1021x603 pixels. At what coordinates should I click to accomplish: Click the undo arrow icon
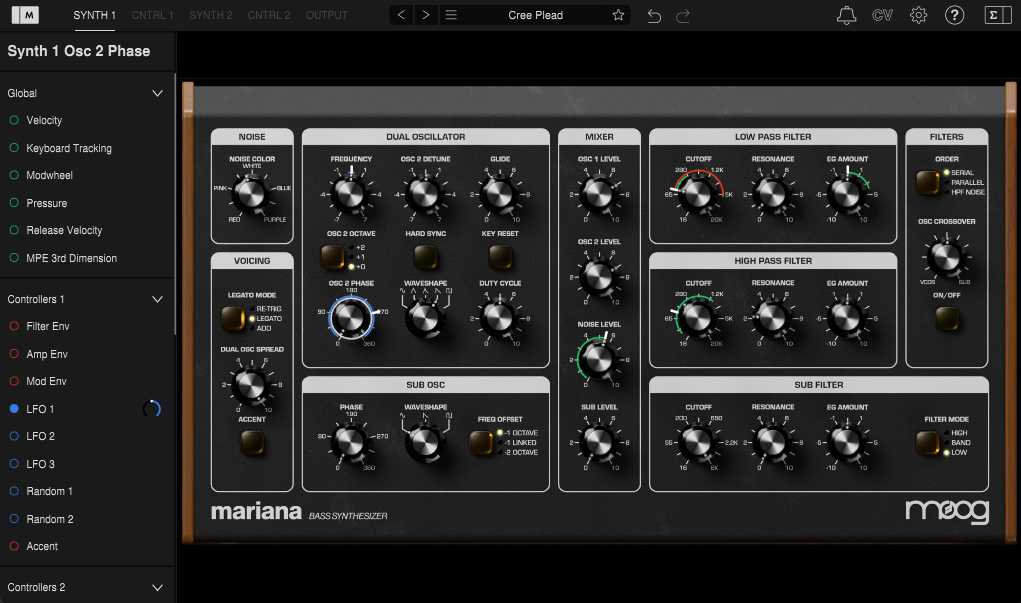(x=654, y=16)
